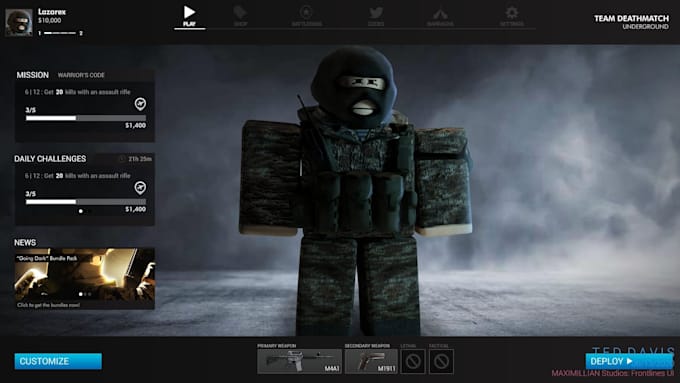The height and width of the screenshot is (383, 680).
Task: Click the Daily Challenges clock timer icon
Action: (x=122, y=159)
